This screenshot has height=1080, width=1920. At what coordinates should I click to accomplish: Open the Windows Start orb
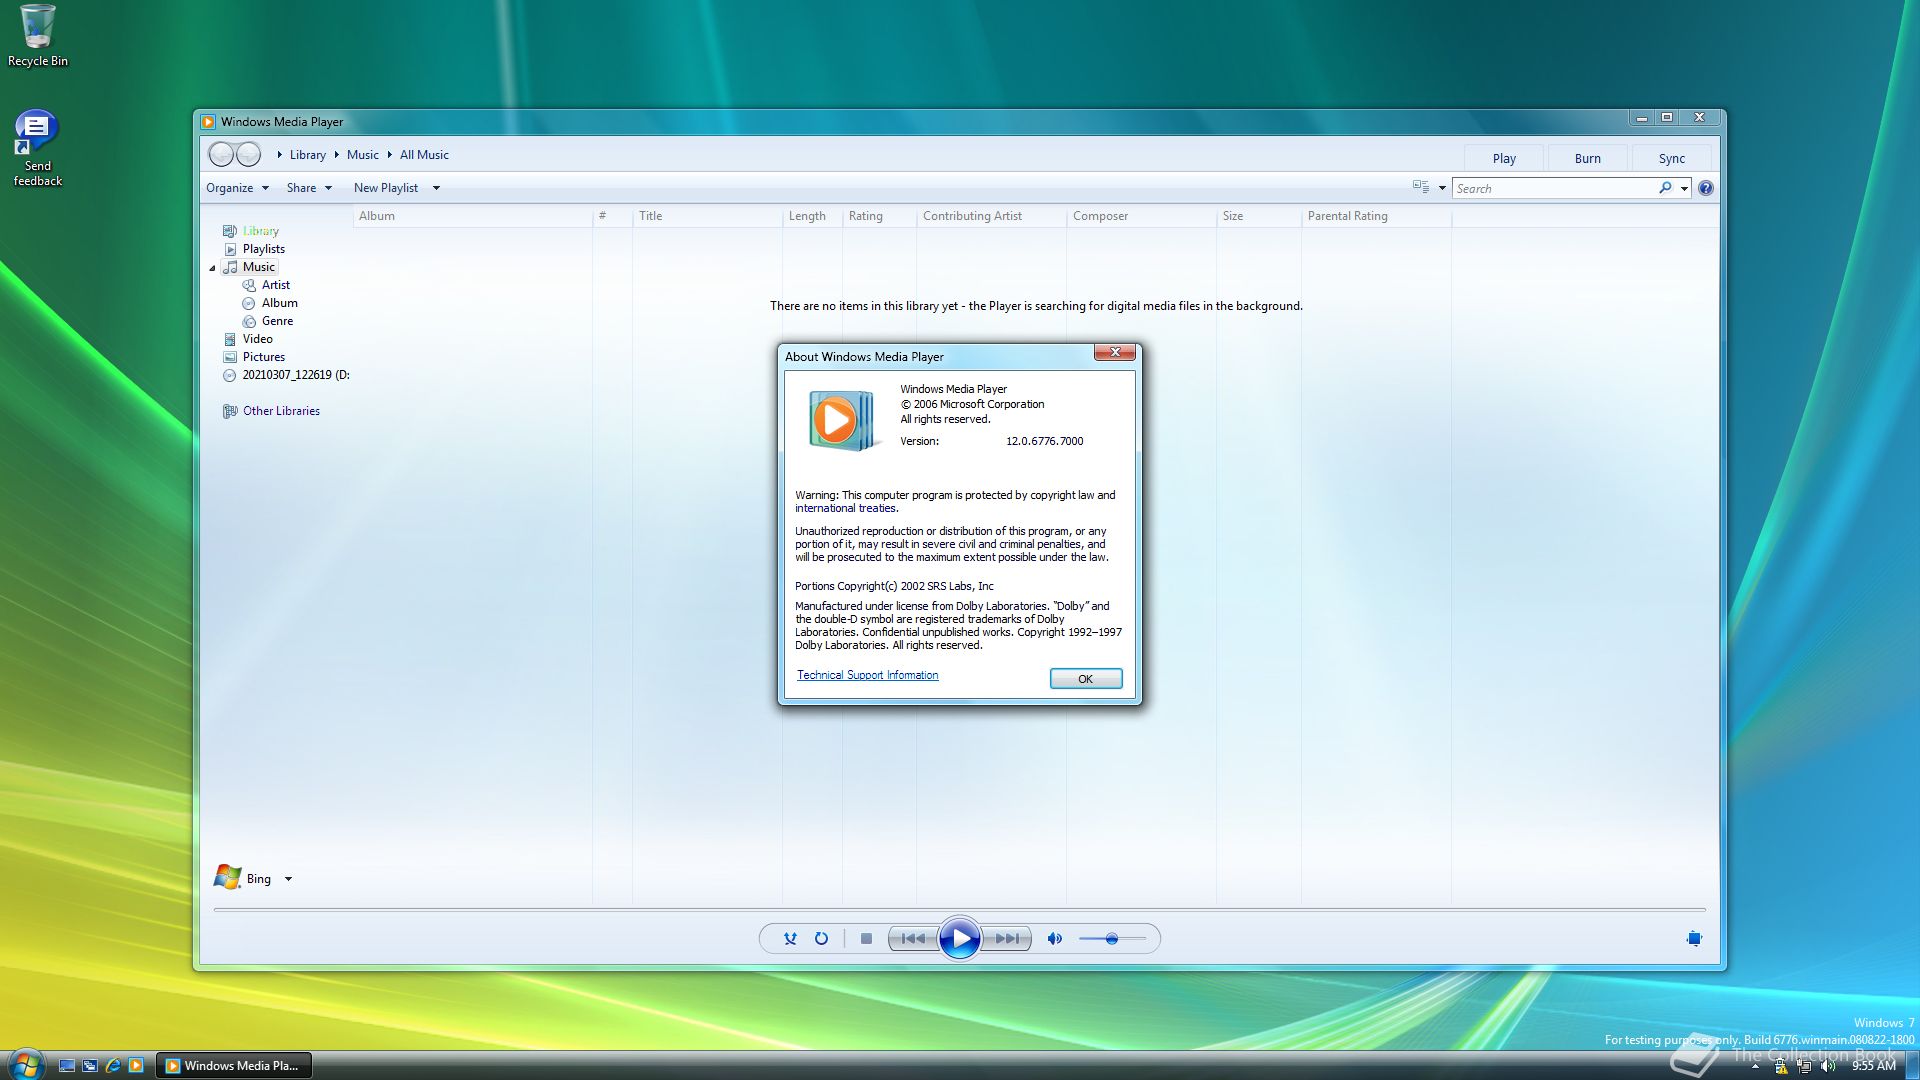pos(26,1064)
